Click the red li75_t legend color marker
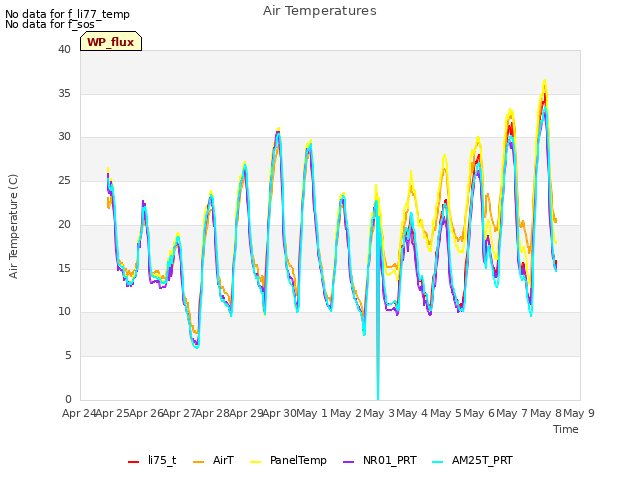The height and width of the screenshot is (480, 640). point(133,462)
